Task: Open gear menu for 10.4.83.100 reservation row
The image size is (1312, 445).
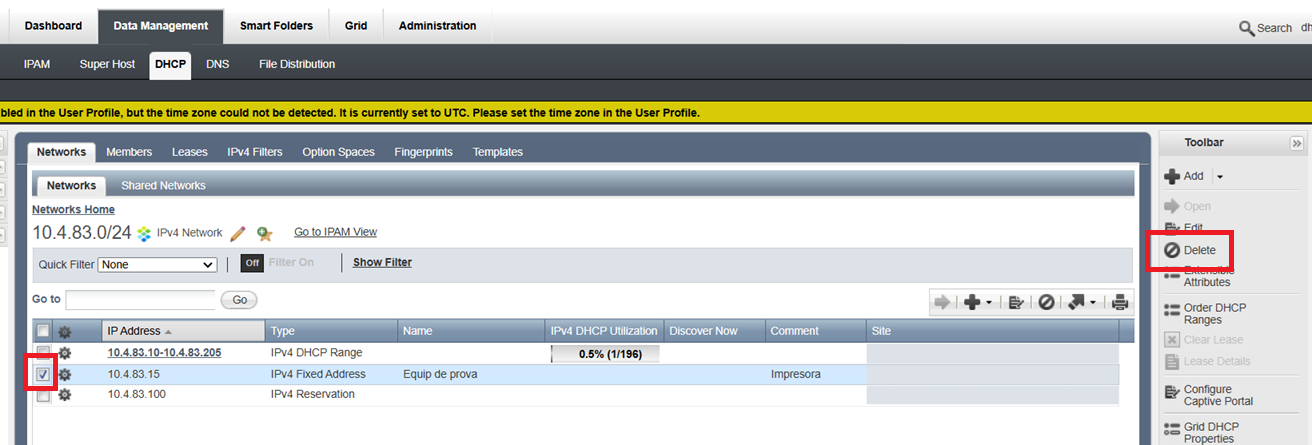Action: click(x=65, y=394)
